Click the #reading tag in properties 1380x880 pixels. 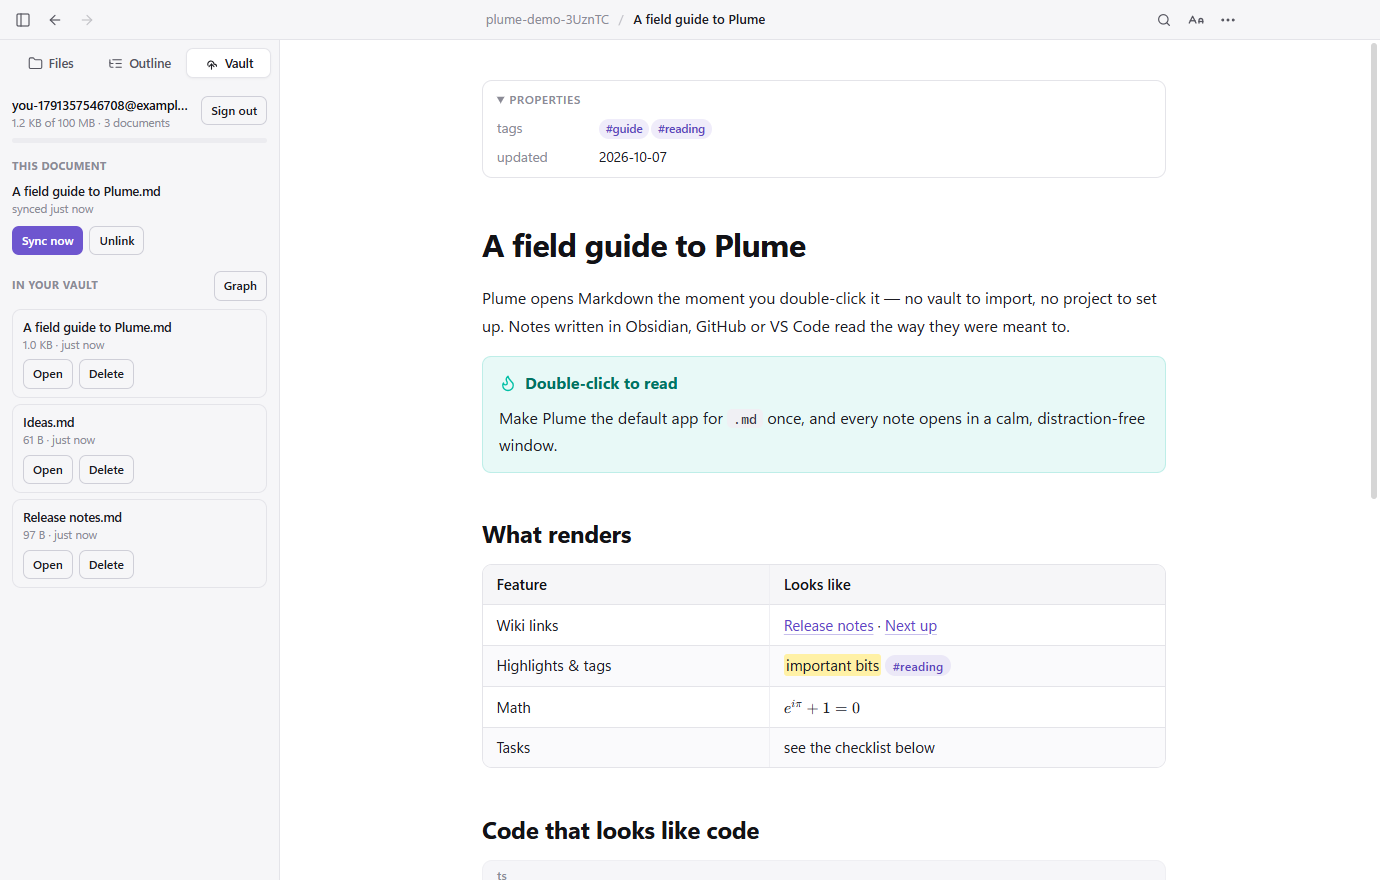[x=681, y=129]
